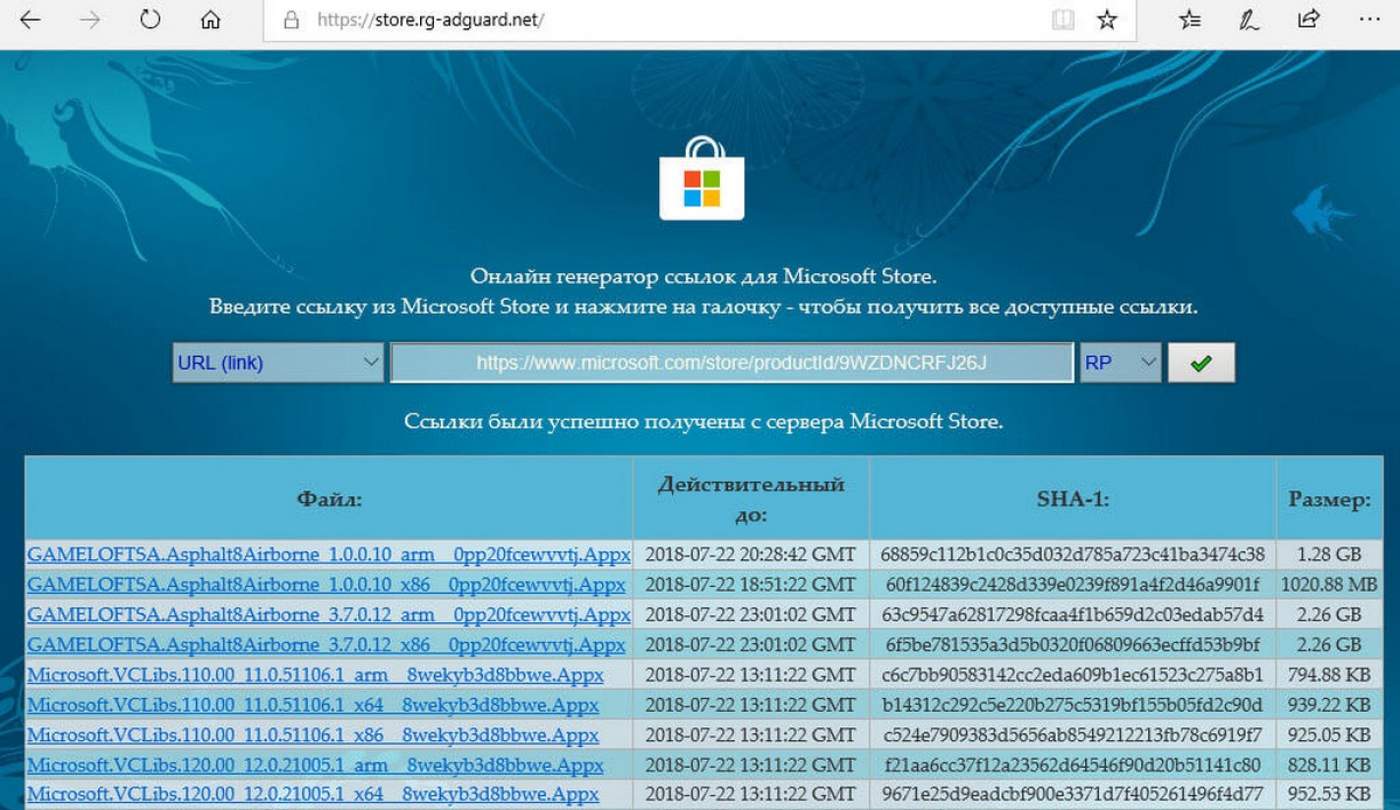
Task: Select hash f21aa6cc37f12a23562d64546f90d20b51141c80
Action: [x=1073, y=765]
